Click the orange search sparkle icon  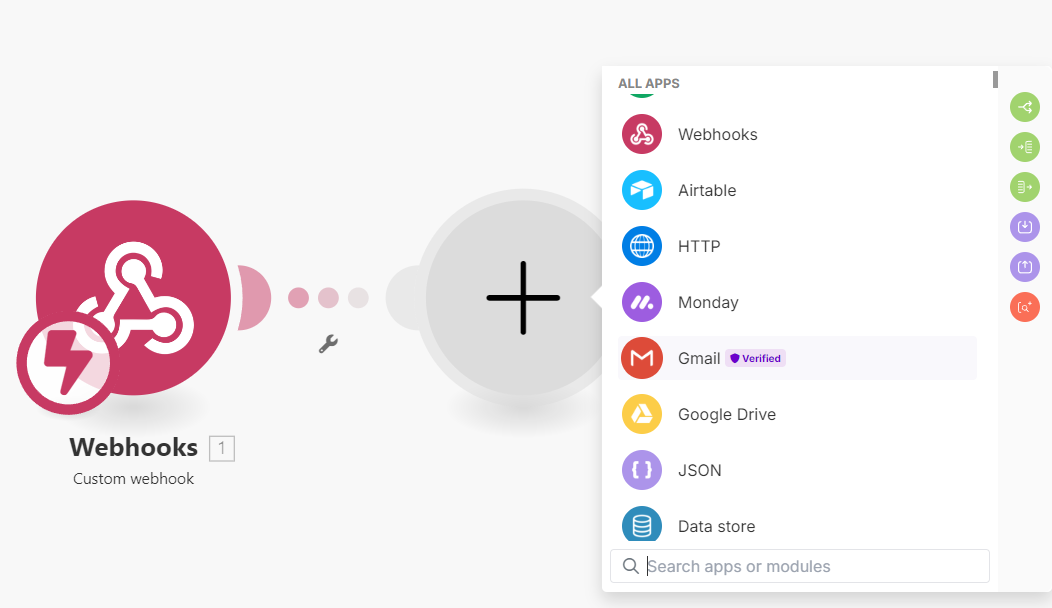click(x=1025, y=307)
